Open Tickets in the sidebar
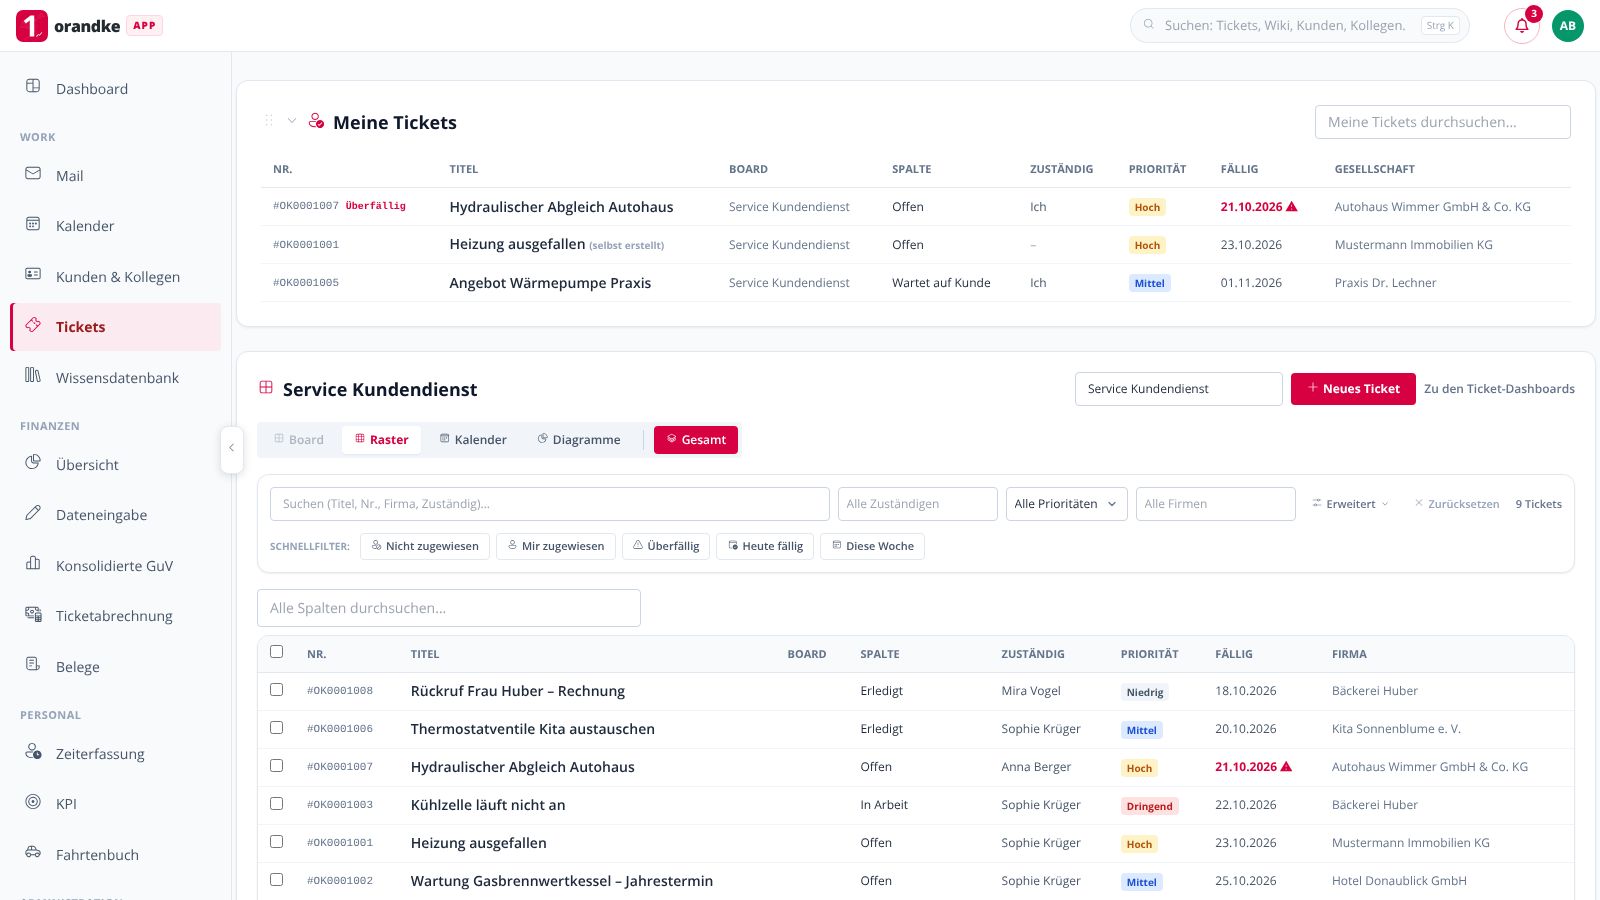Viewport: 1600px width, 900px height. click(x=116, y=327)
